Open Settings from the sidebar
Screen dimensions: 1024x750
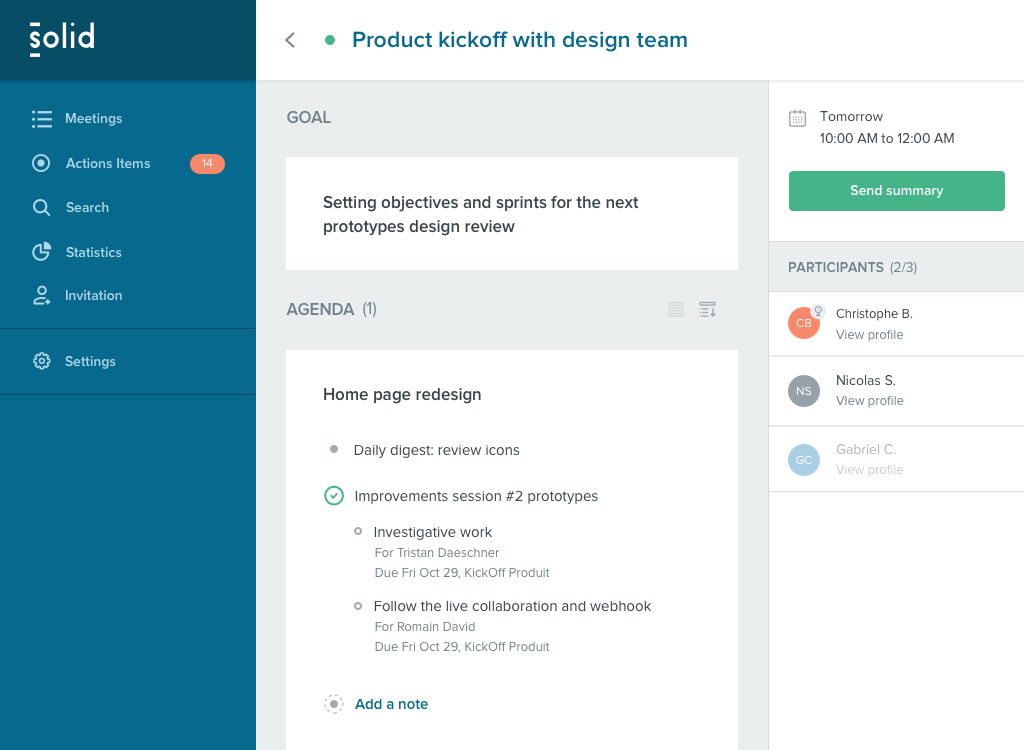click(x=90, y=361)
